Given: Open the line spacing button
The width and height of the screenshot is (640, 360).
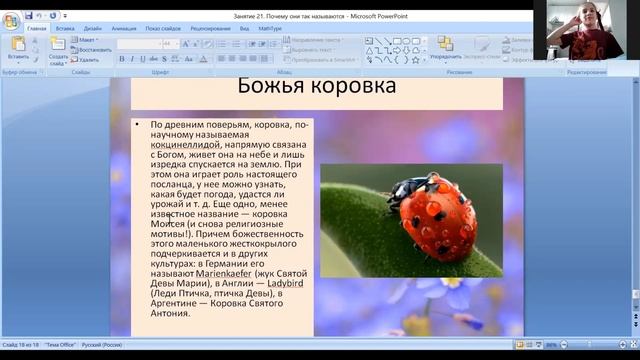Looking at the screenshot, I should click(274, 44).
